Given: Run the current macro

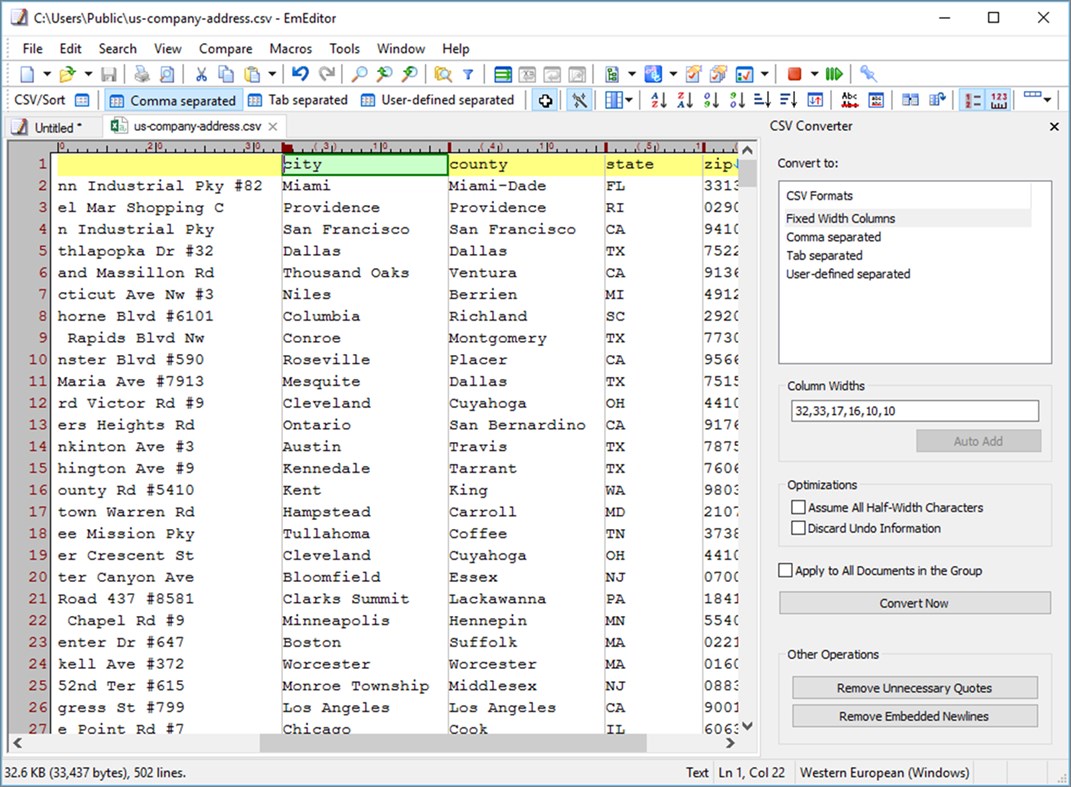Looking at the screenshot, I should click(x=836, y=74).
